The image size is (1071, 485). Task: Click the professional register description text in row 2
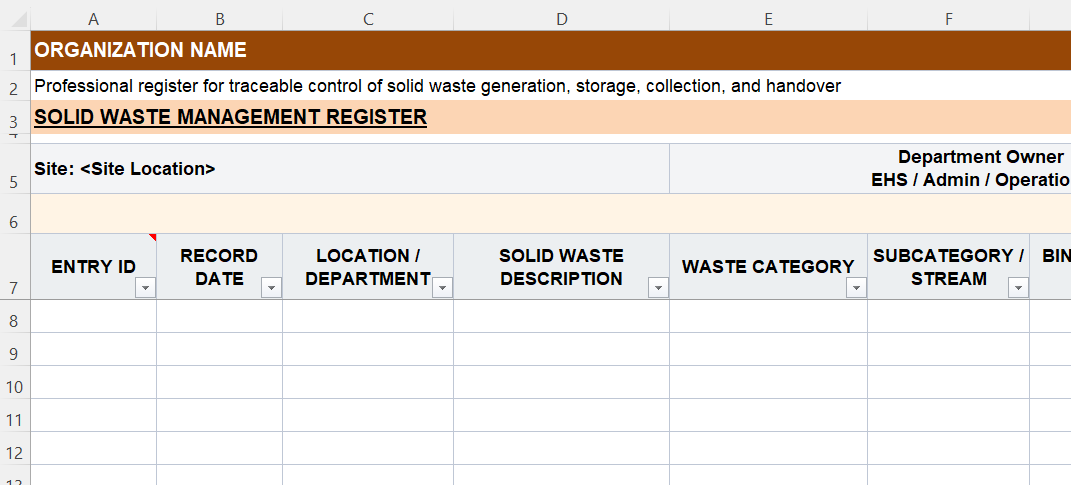(x=437, y=87)
